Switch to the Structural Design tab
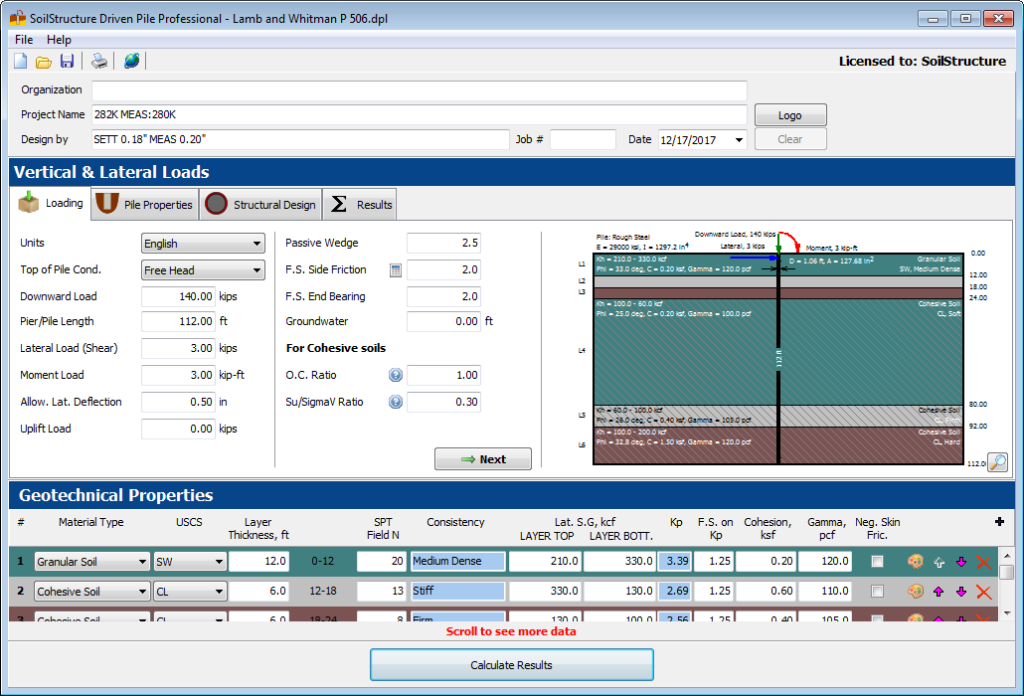1024x696 pixels. tap(261, 205)
